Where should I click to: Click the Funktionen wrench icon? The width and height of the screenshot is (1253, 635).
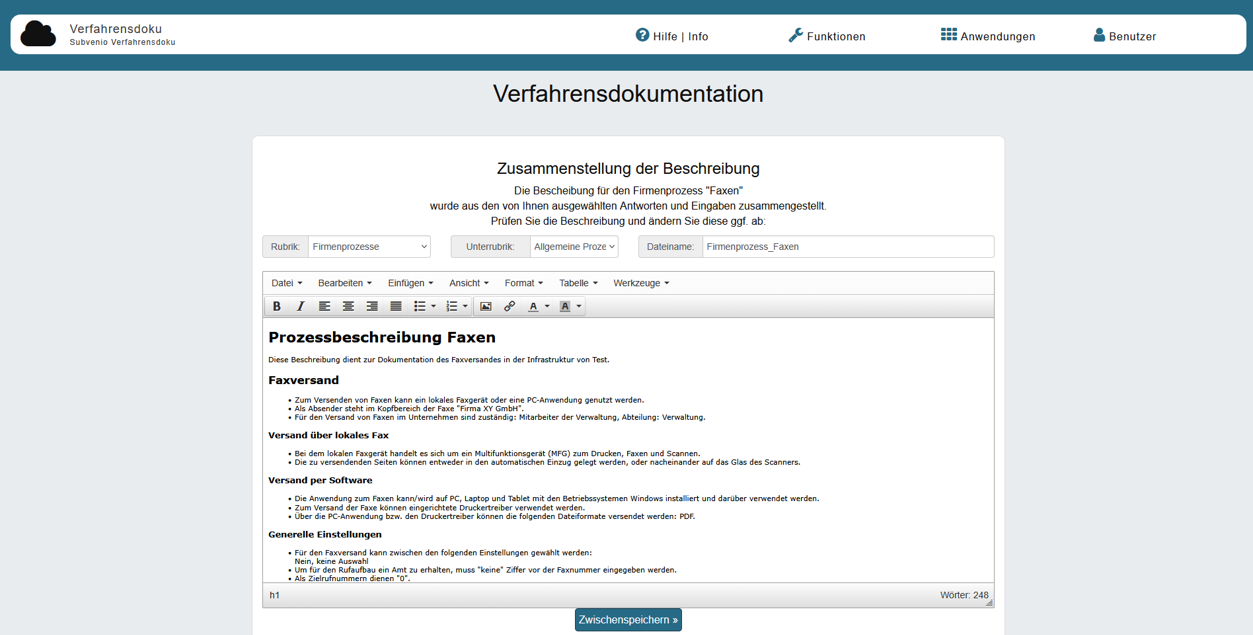[x=796, y=35]
